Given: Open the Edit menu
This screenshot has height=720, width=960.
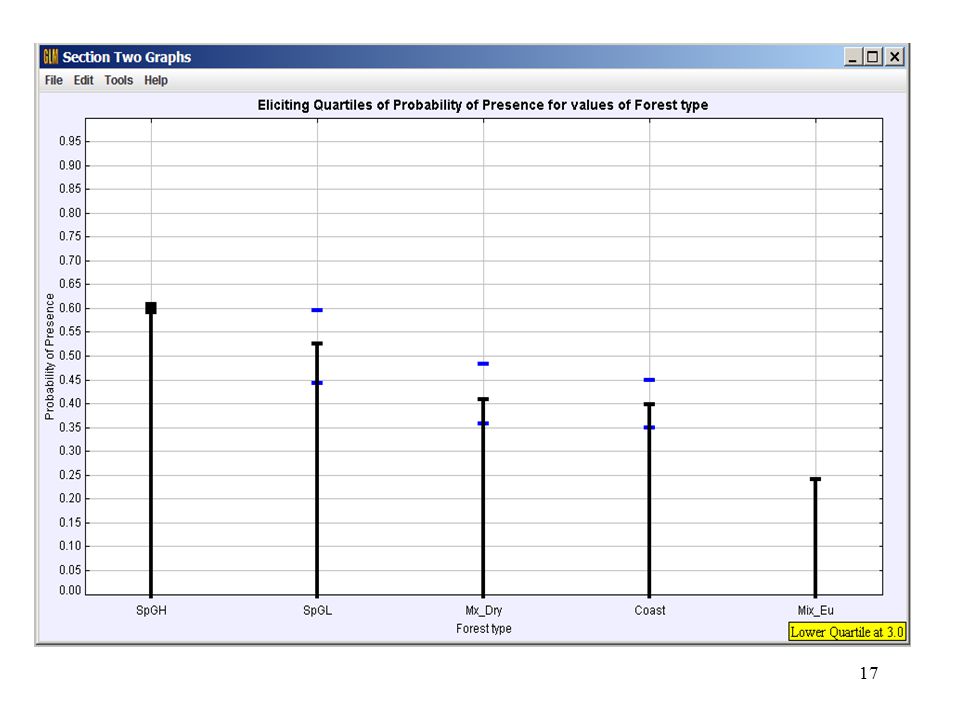Looking at the screenshot, I should pyautogui.click(x=83, y=80).
